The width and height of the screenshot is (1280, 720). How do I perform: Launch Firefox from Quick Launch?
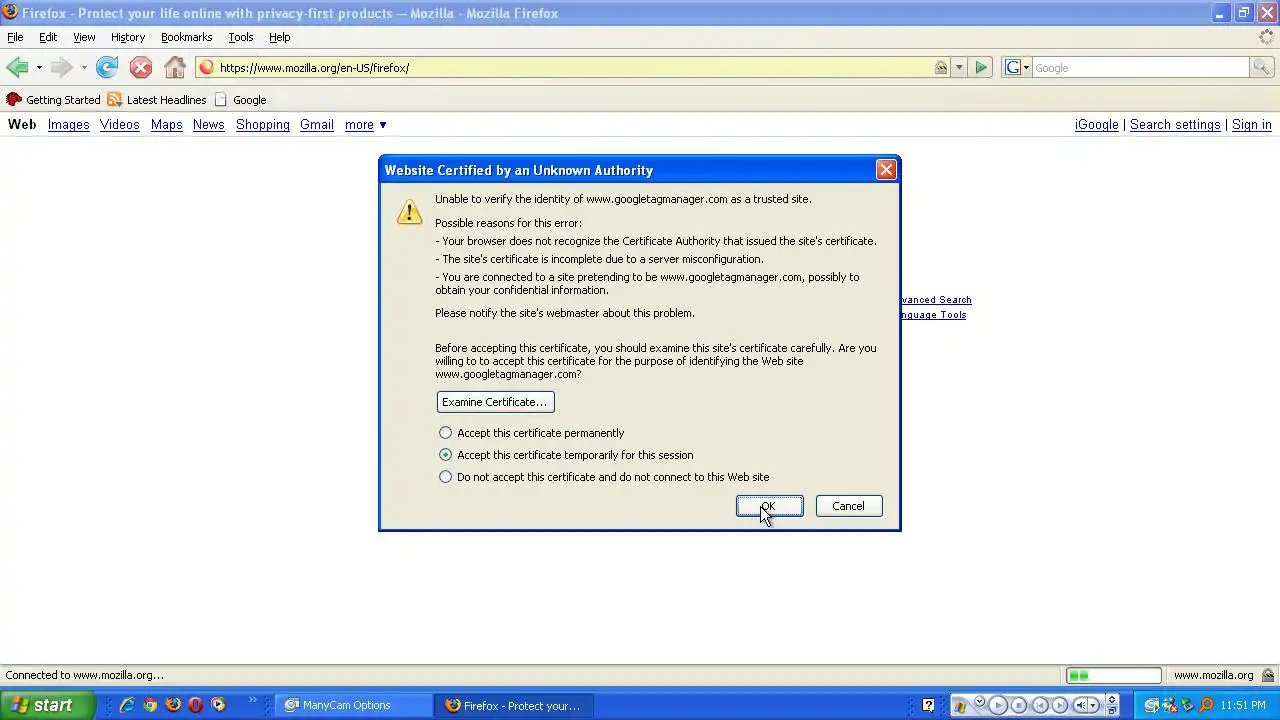coord(173,705)
